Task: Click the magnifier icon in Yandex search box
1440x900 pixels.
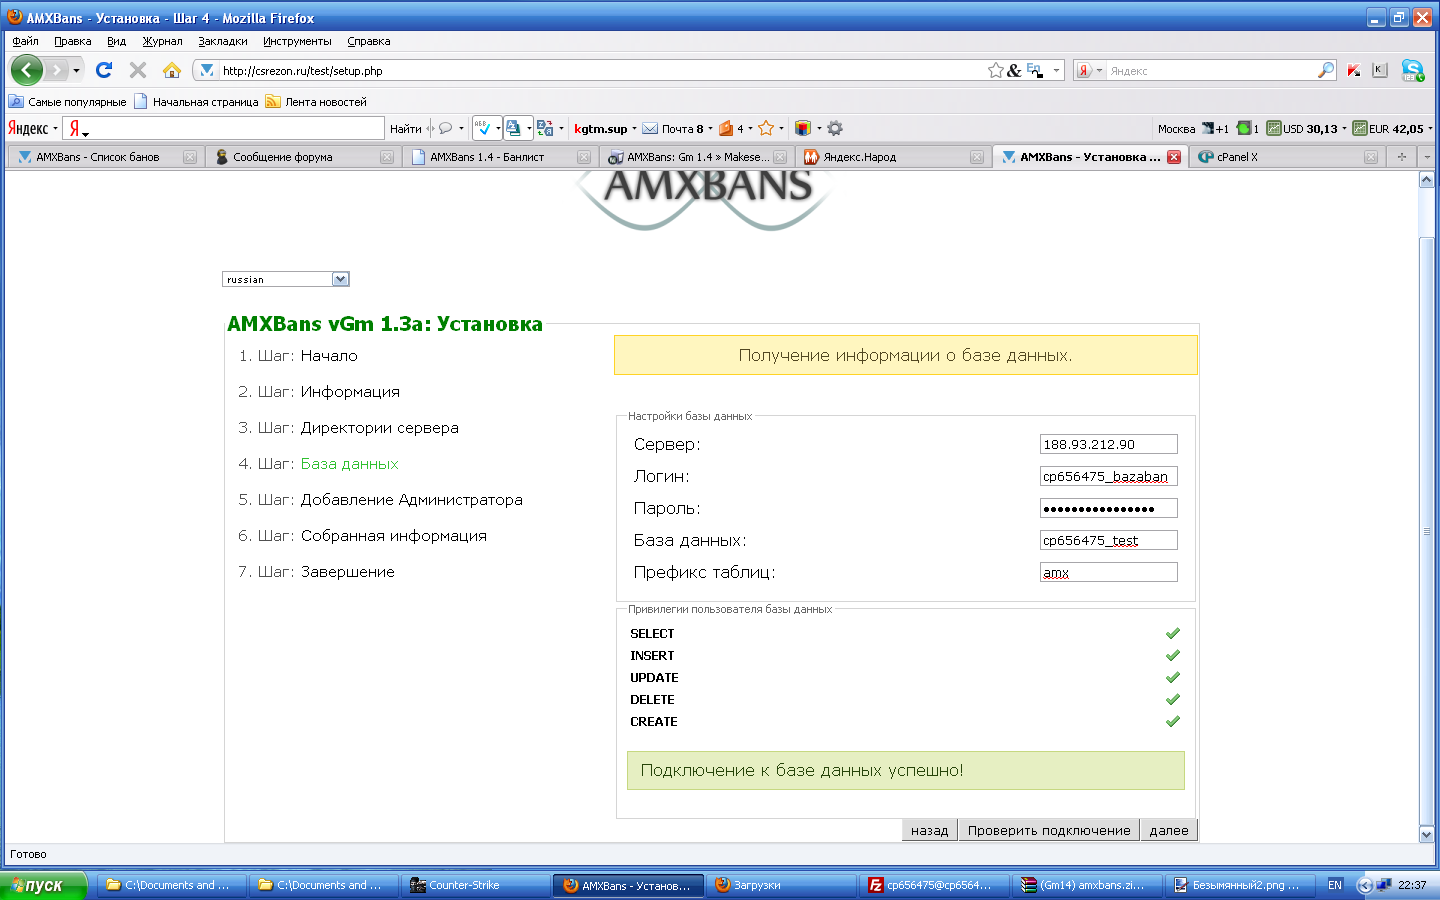Action: point(1326,70)
